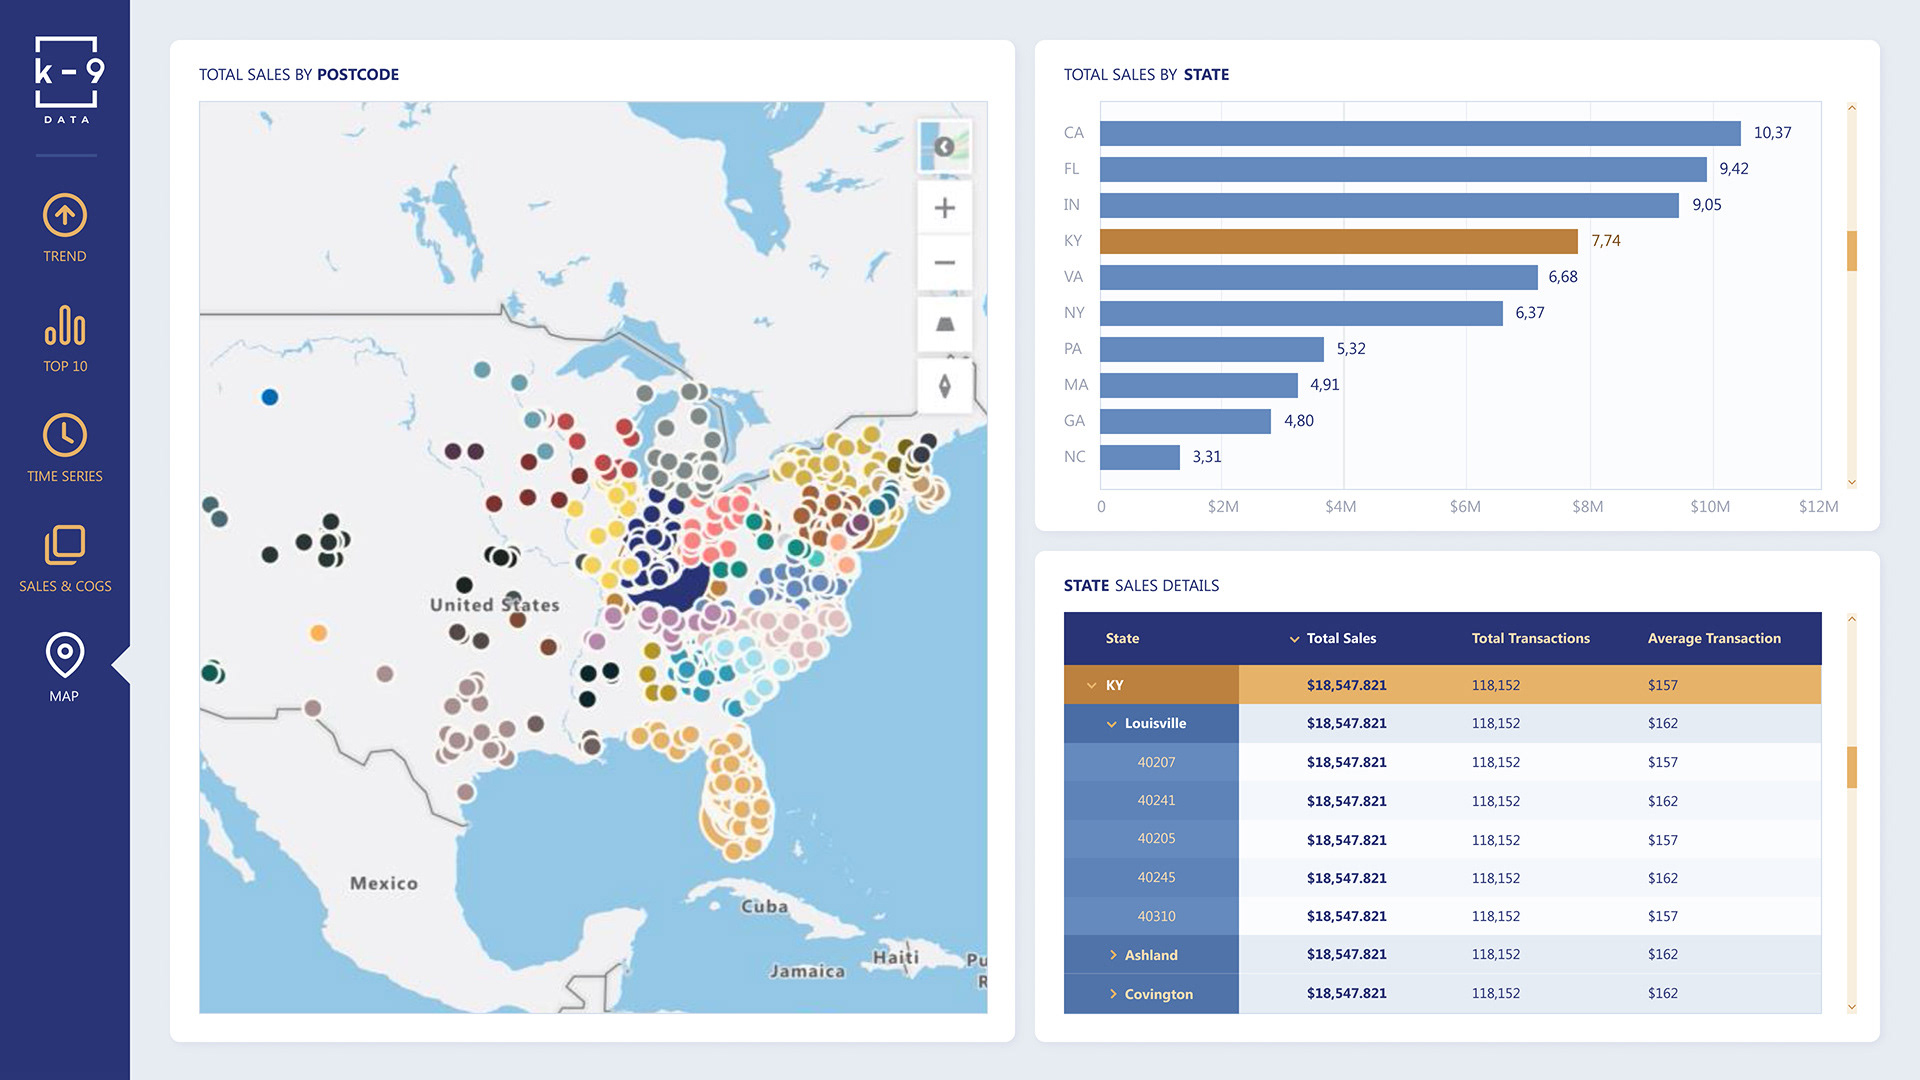Open the Trend view icon

coord(65,216)
